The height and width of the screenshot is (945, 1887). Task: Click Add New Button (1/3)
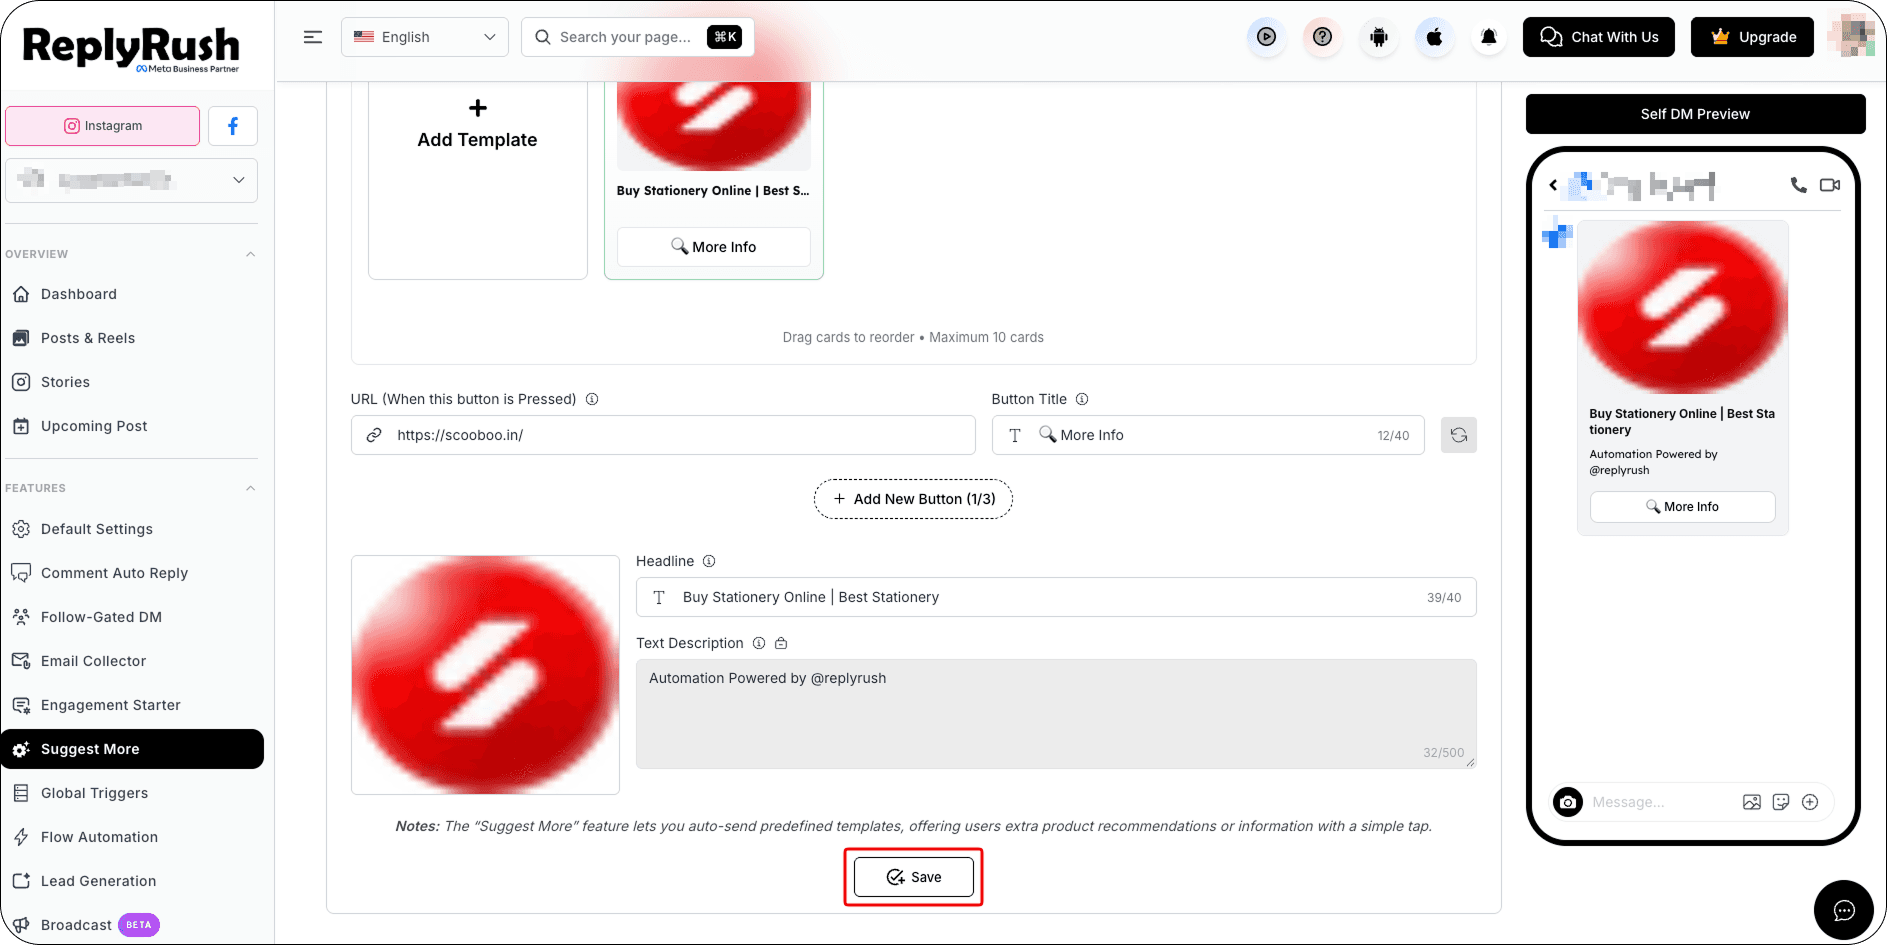913,499
